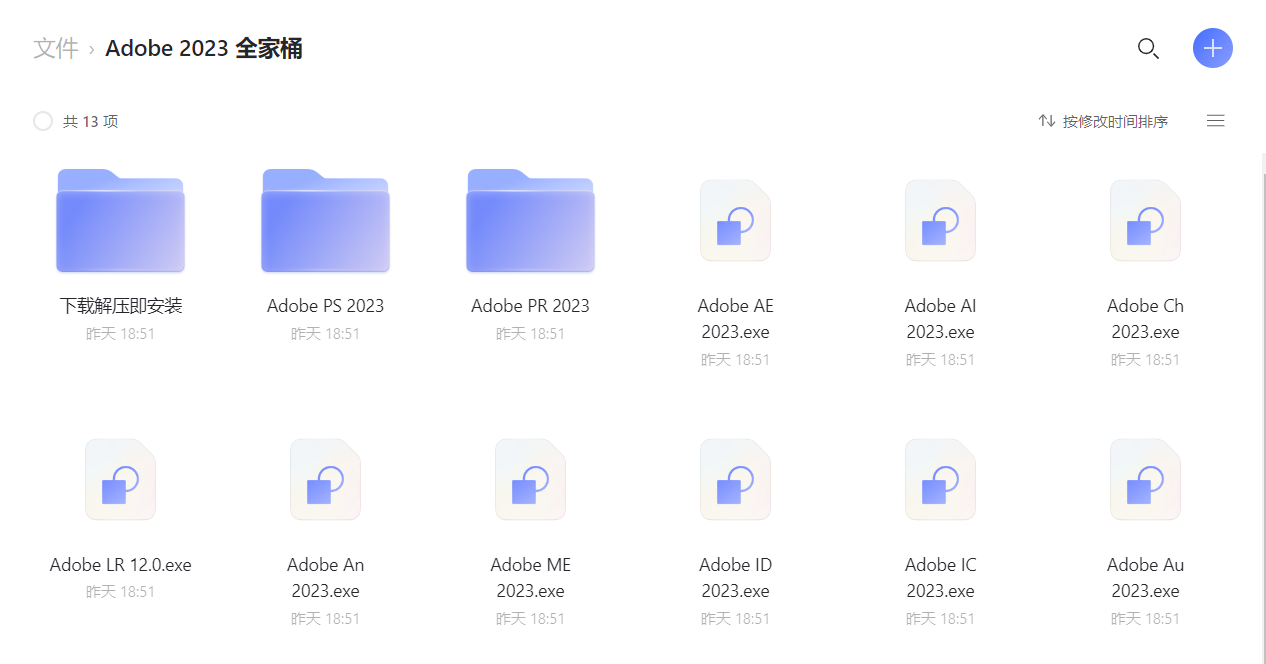The image size is (1266, 664).
Task: Navigate back via the 文件 breadcrumb
Action: point(56,48)
